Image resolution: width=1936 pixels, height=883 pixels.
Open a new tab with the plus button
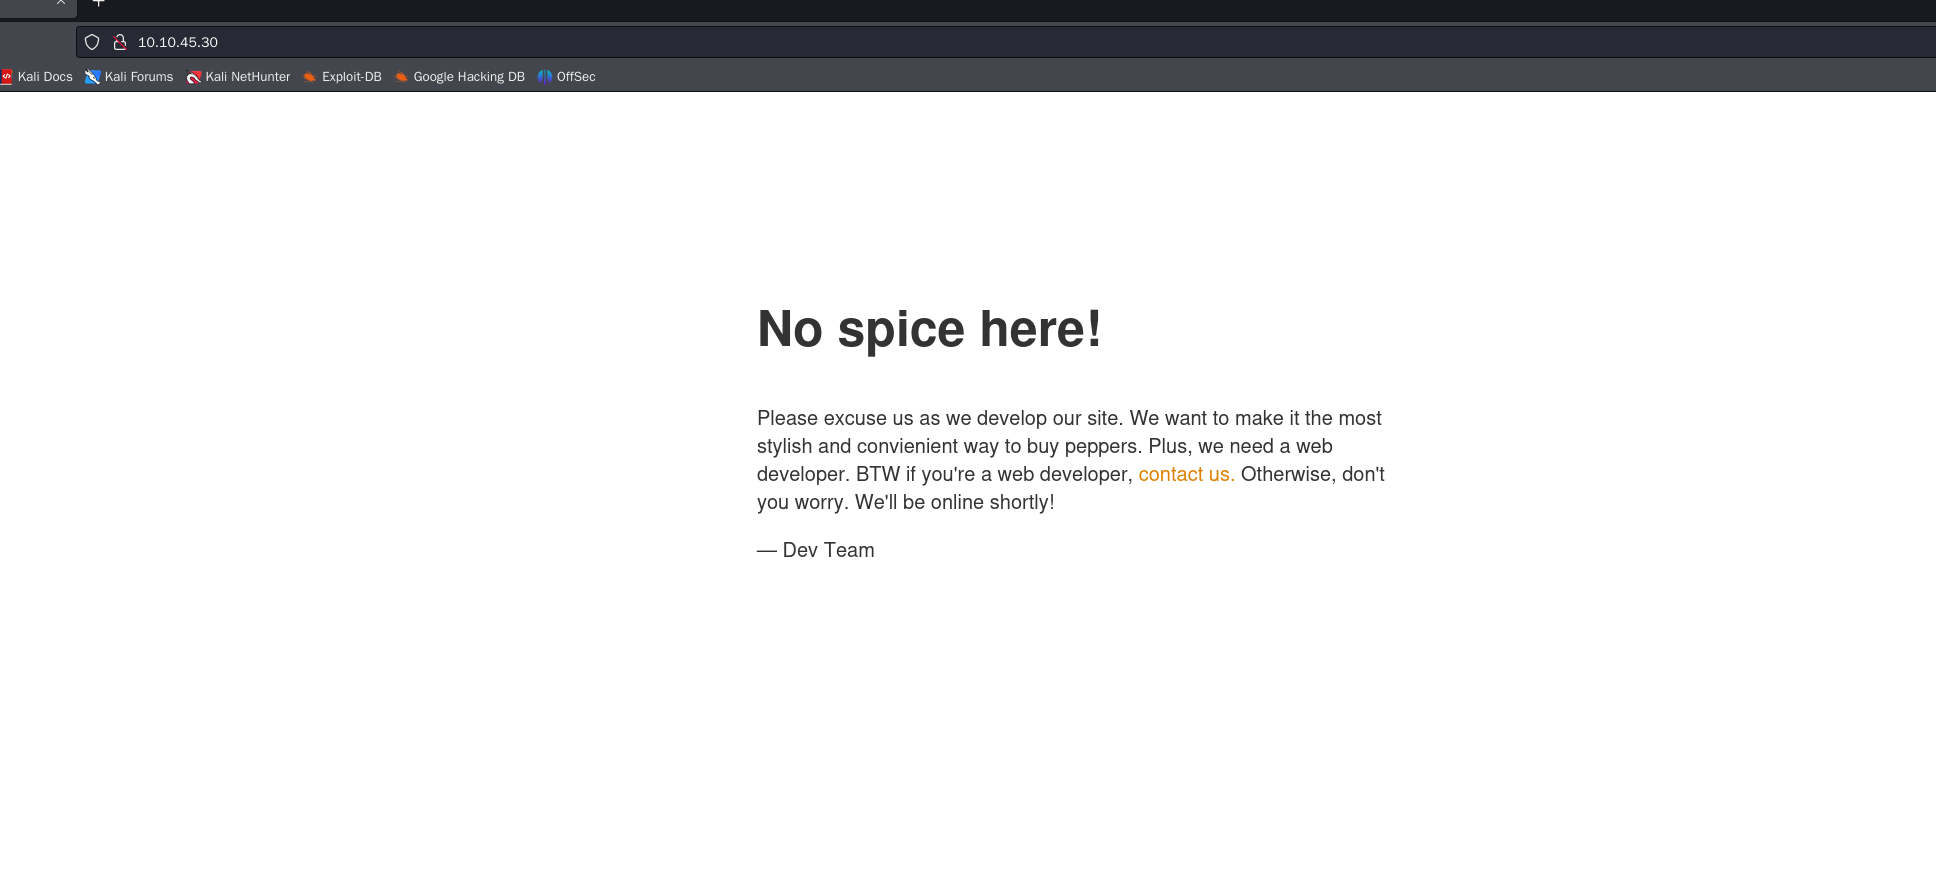click(99, 3)
